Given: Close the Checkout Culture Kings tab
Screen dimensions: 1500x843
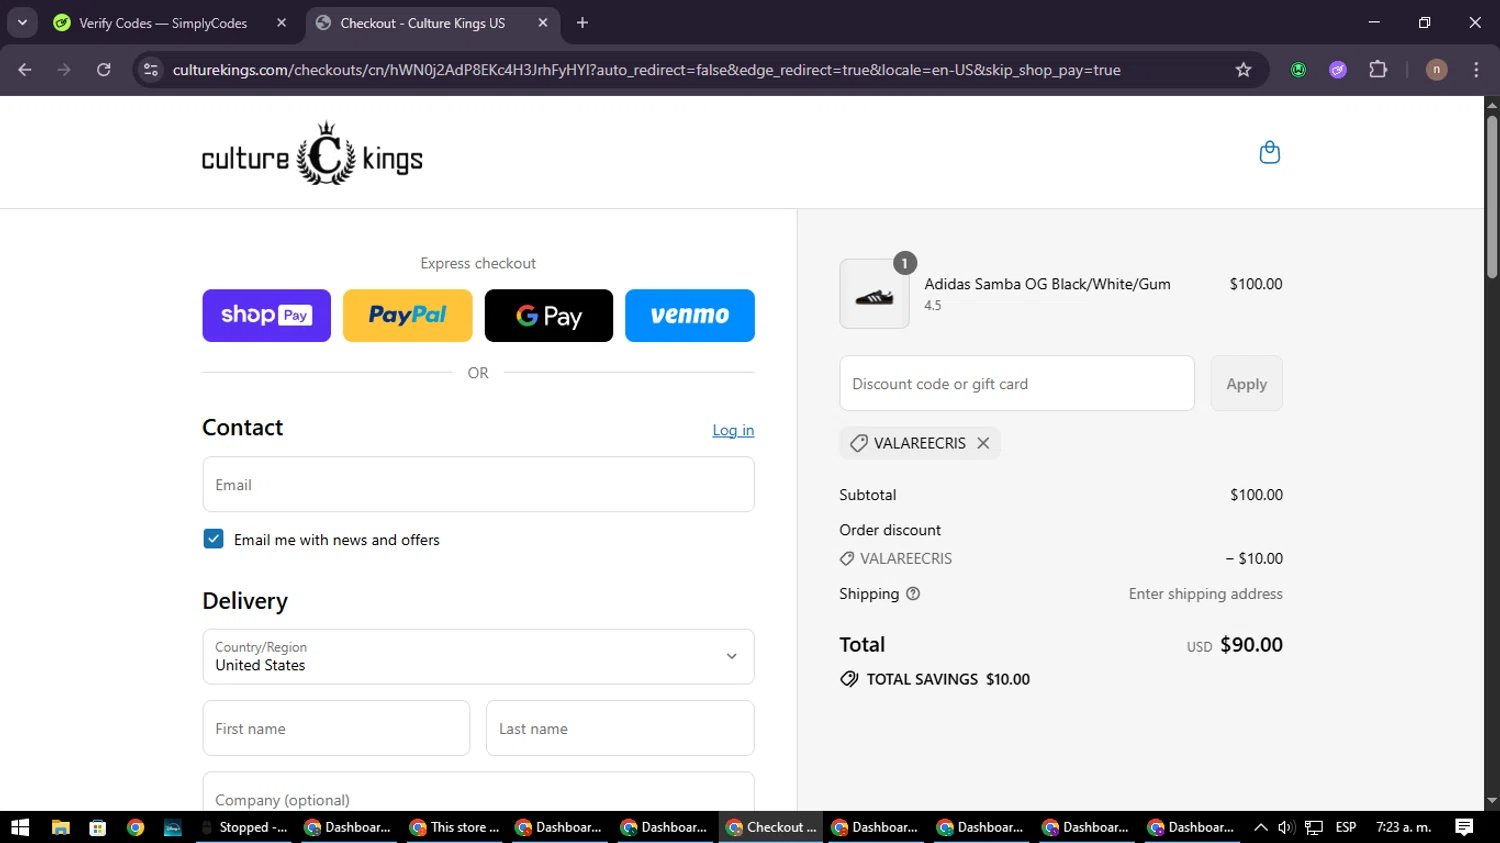Looking at the screenshot, I should click(543, 23).
